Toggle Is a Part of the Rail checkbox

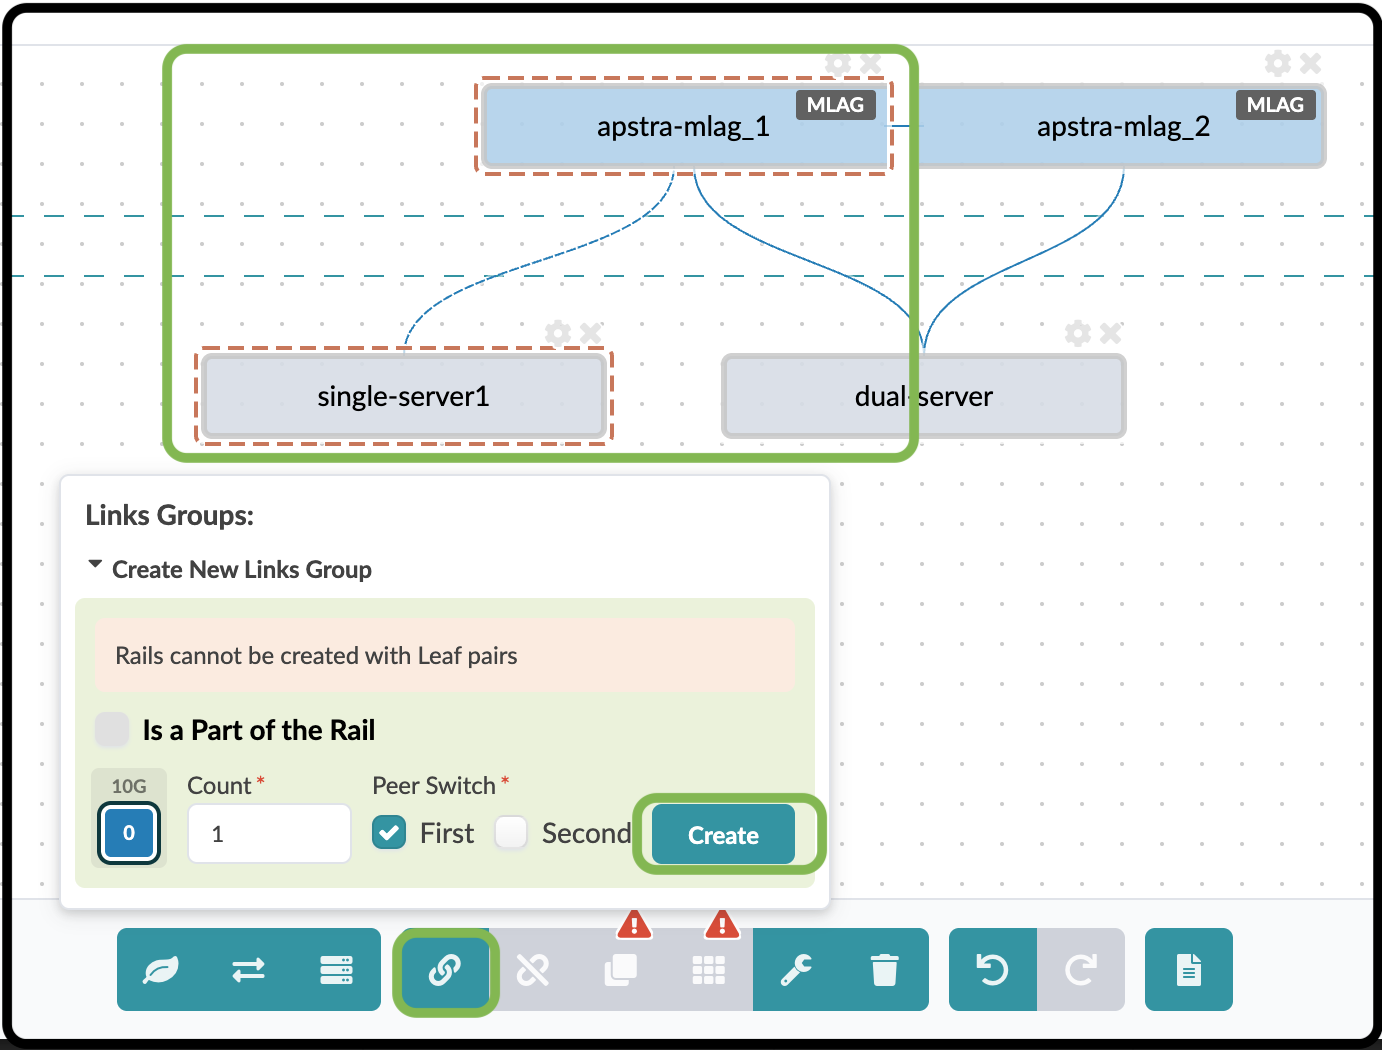click(x=112, y=730)
